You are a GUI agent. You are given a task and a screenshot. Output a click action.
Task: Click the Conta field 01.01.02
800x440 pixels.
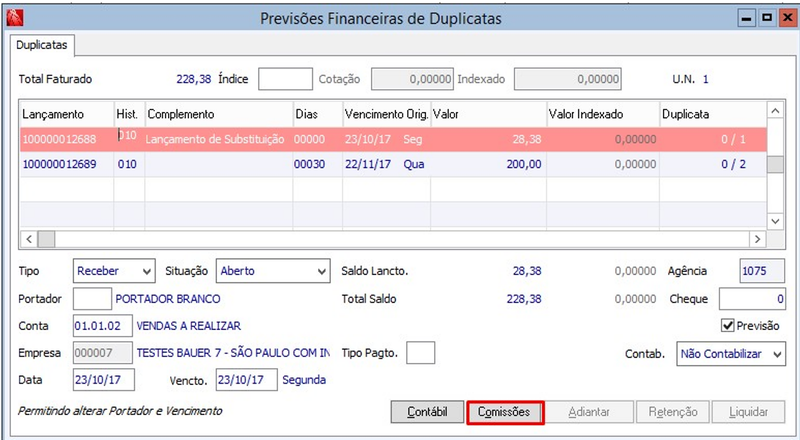103,326
